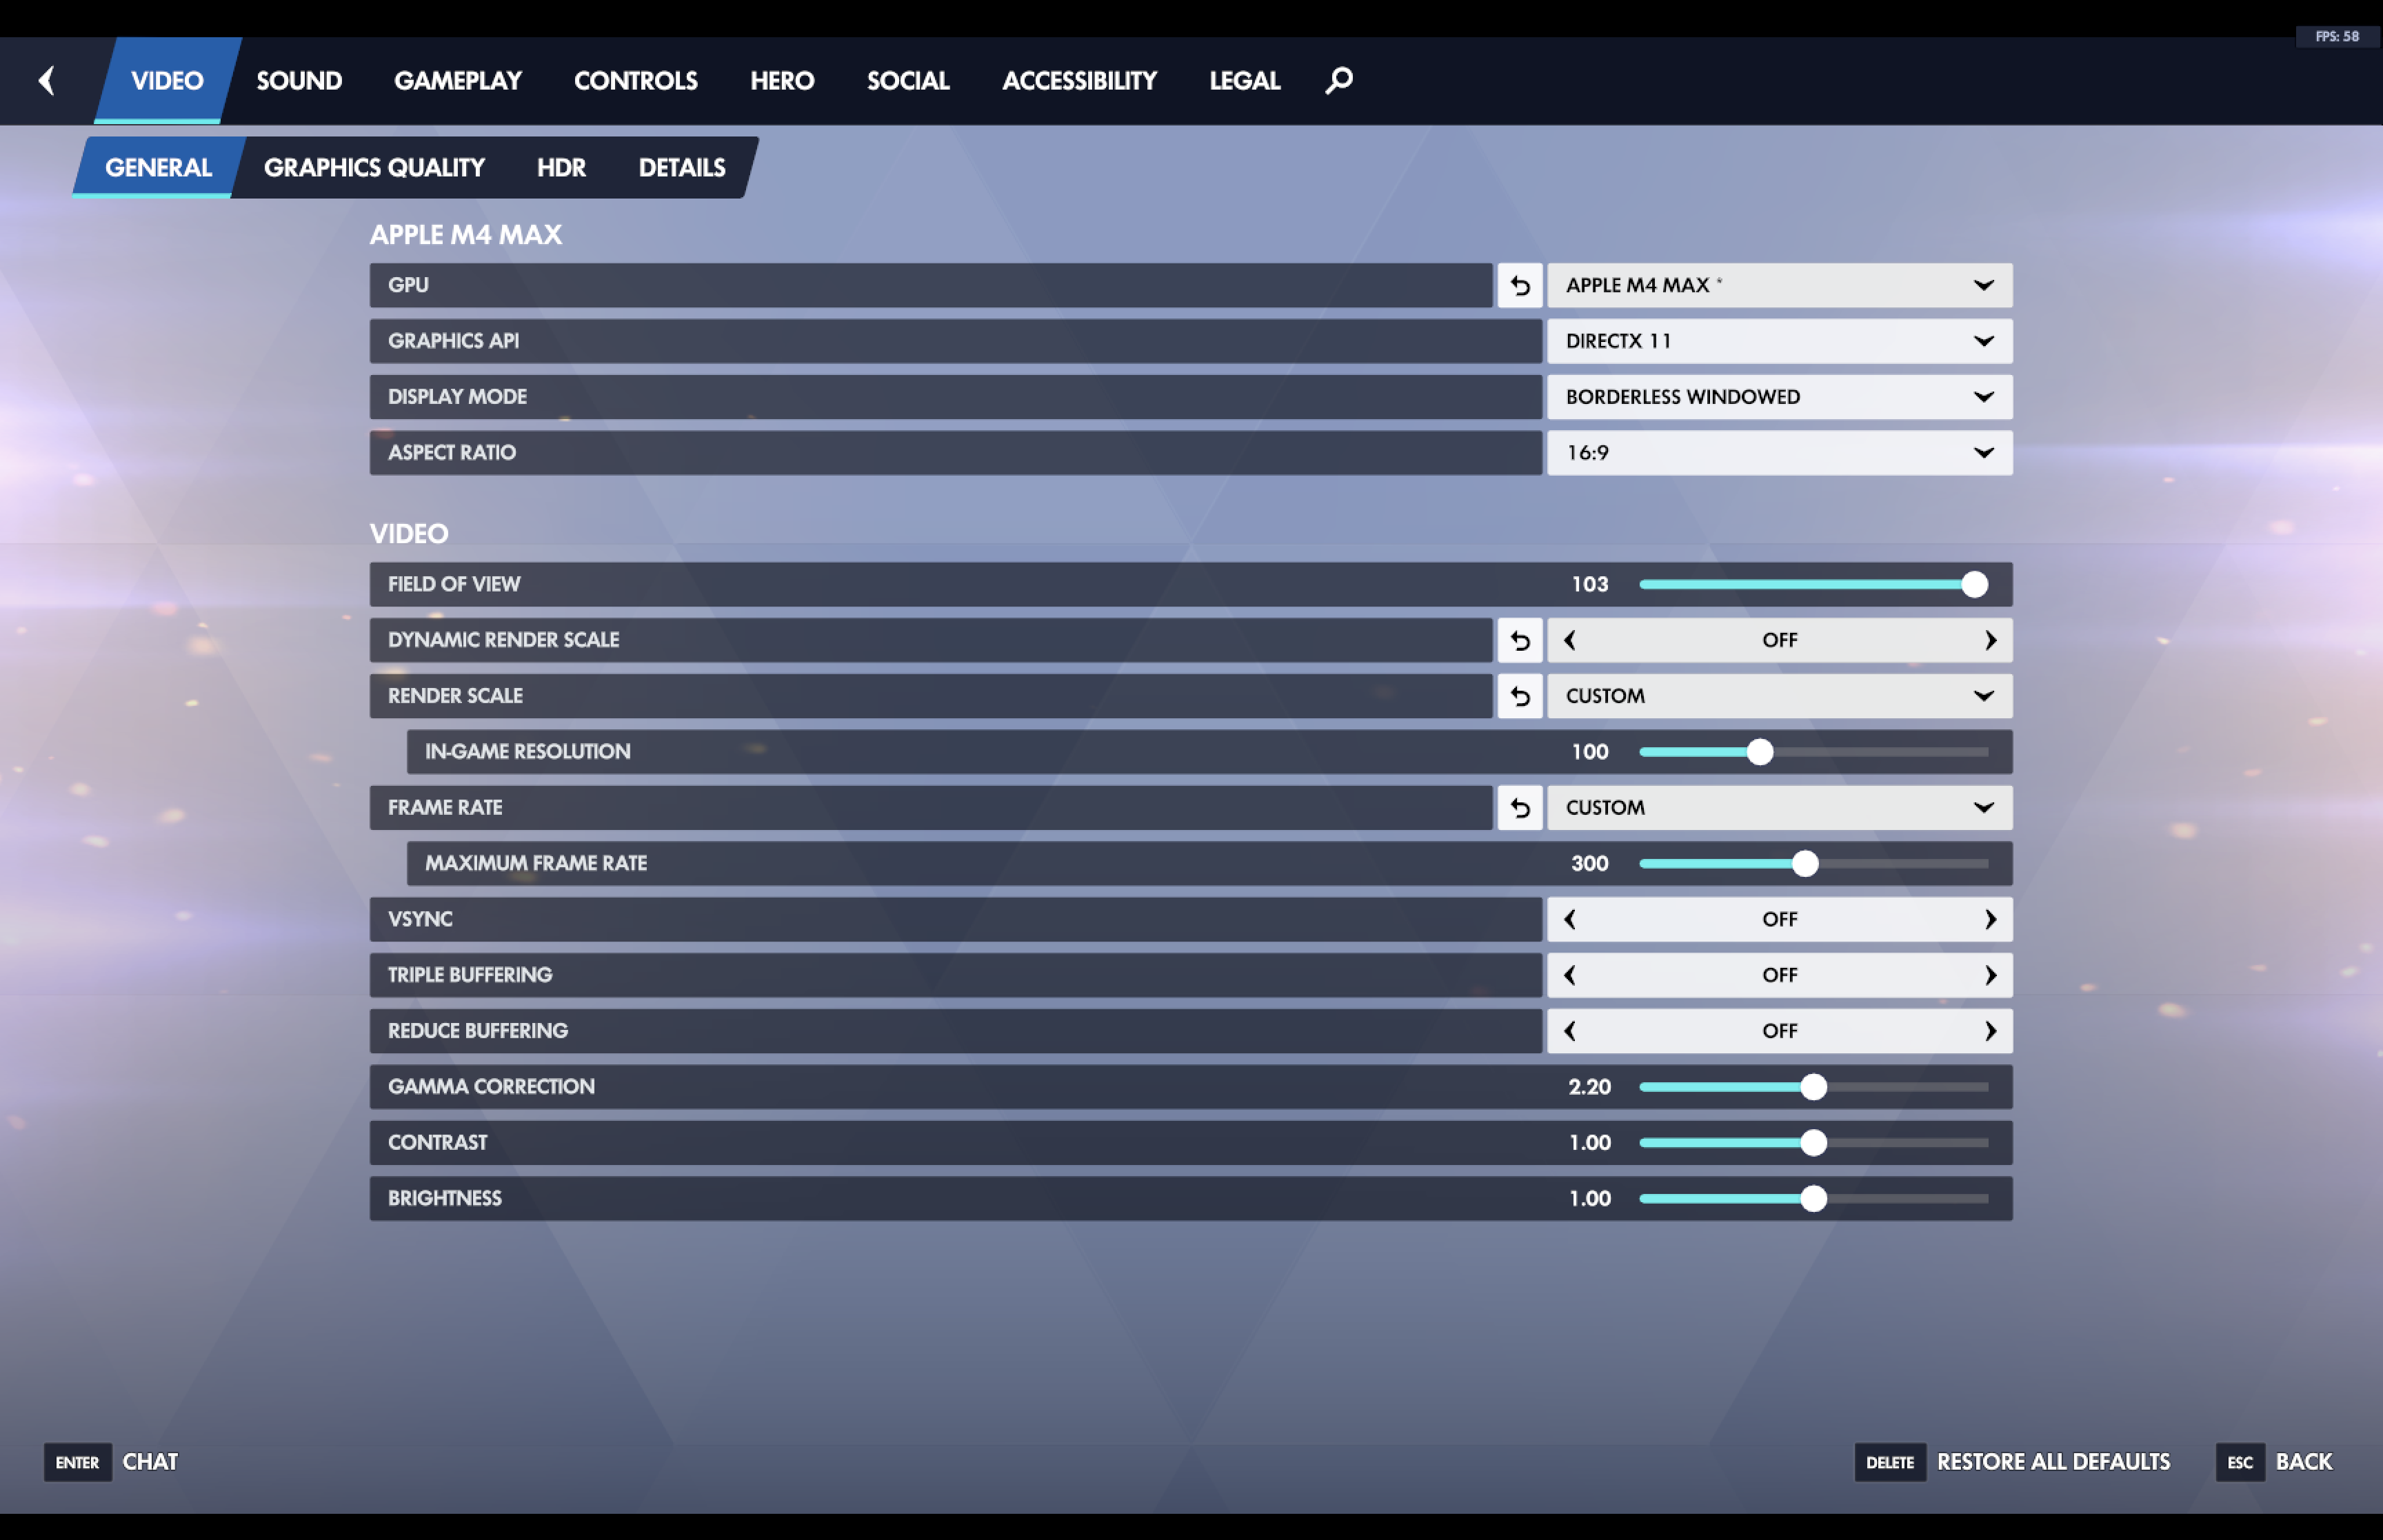Screen dimensions: 2383x1540
Task: Reset Render Scale to default
Action: 1520,696
